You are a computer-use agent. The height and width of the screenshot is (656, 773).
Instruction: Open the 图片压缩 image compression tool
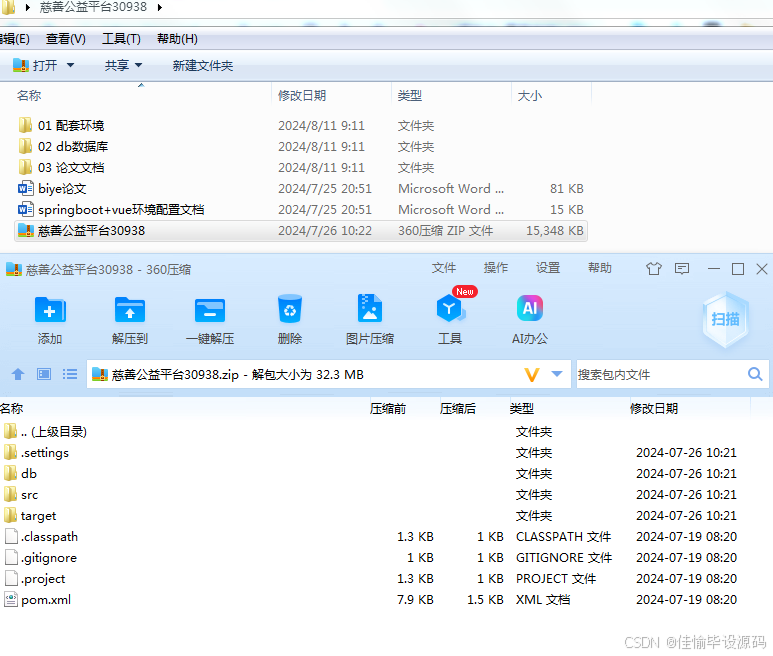pyautogui.click(x=370, y=308)
